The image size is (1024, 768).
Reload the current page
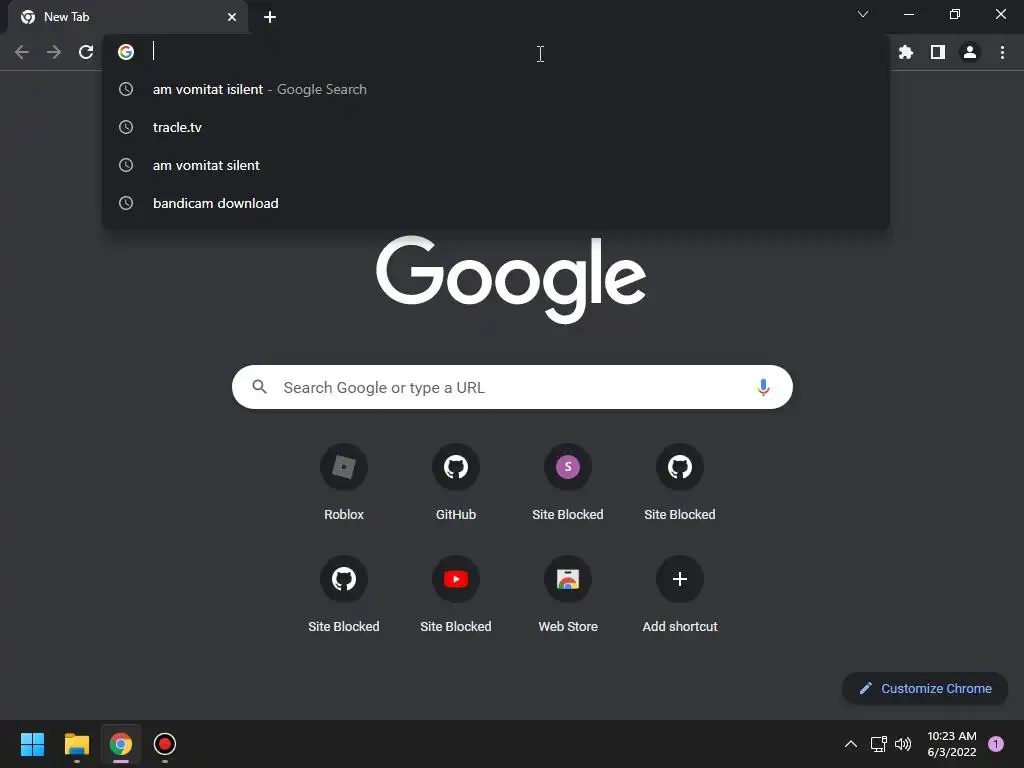86,52
